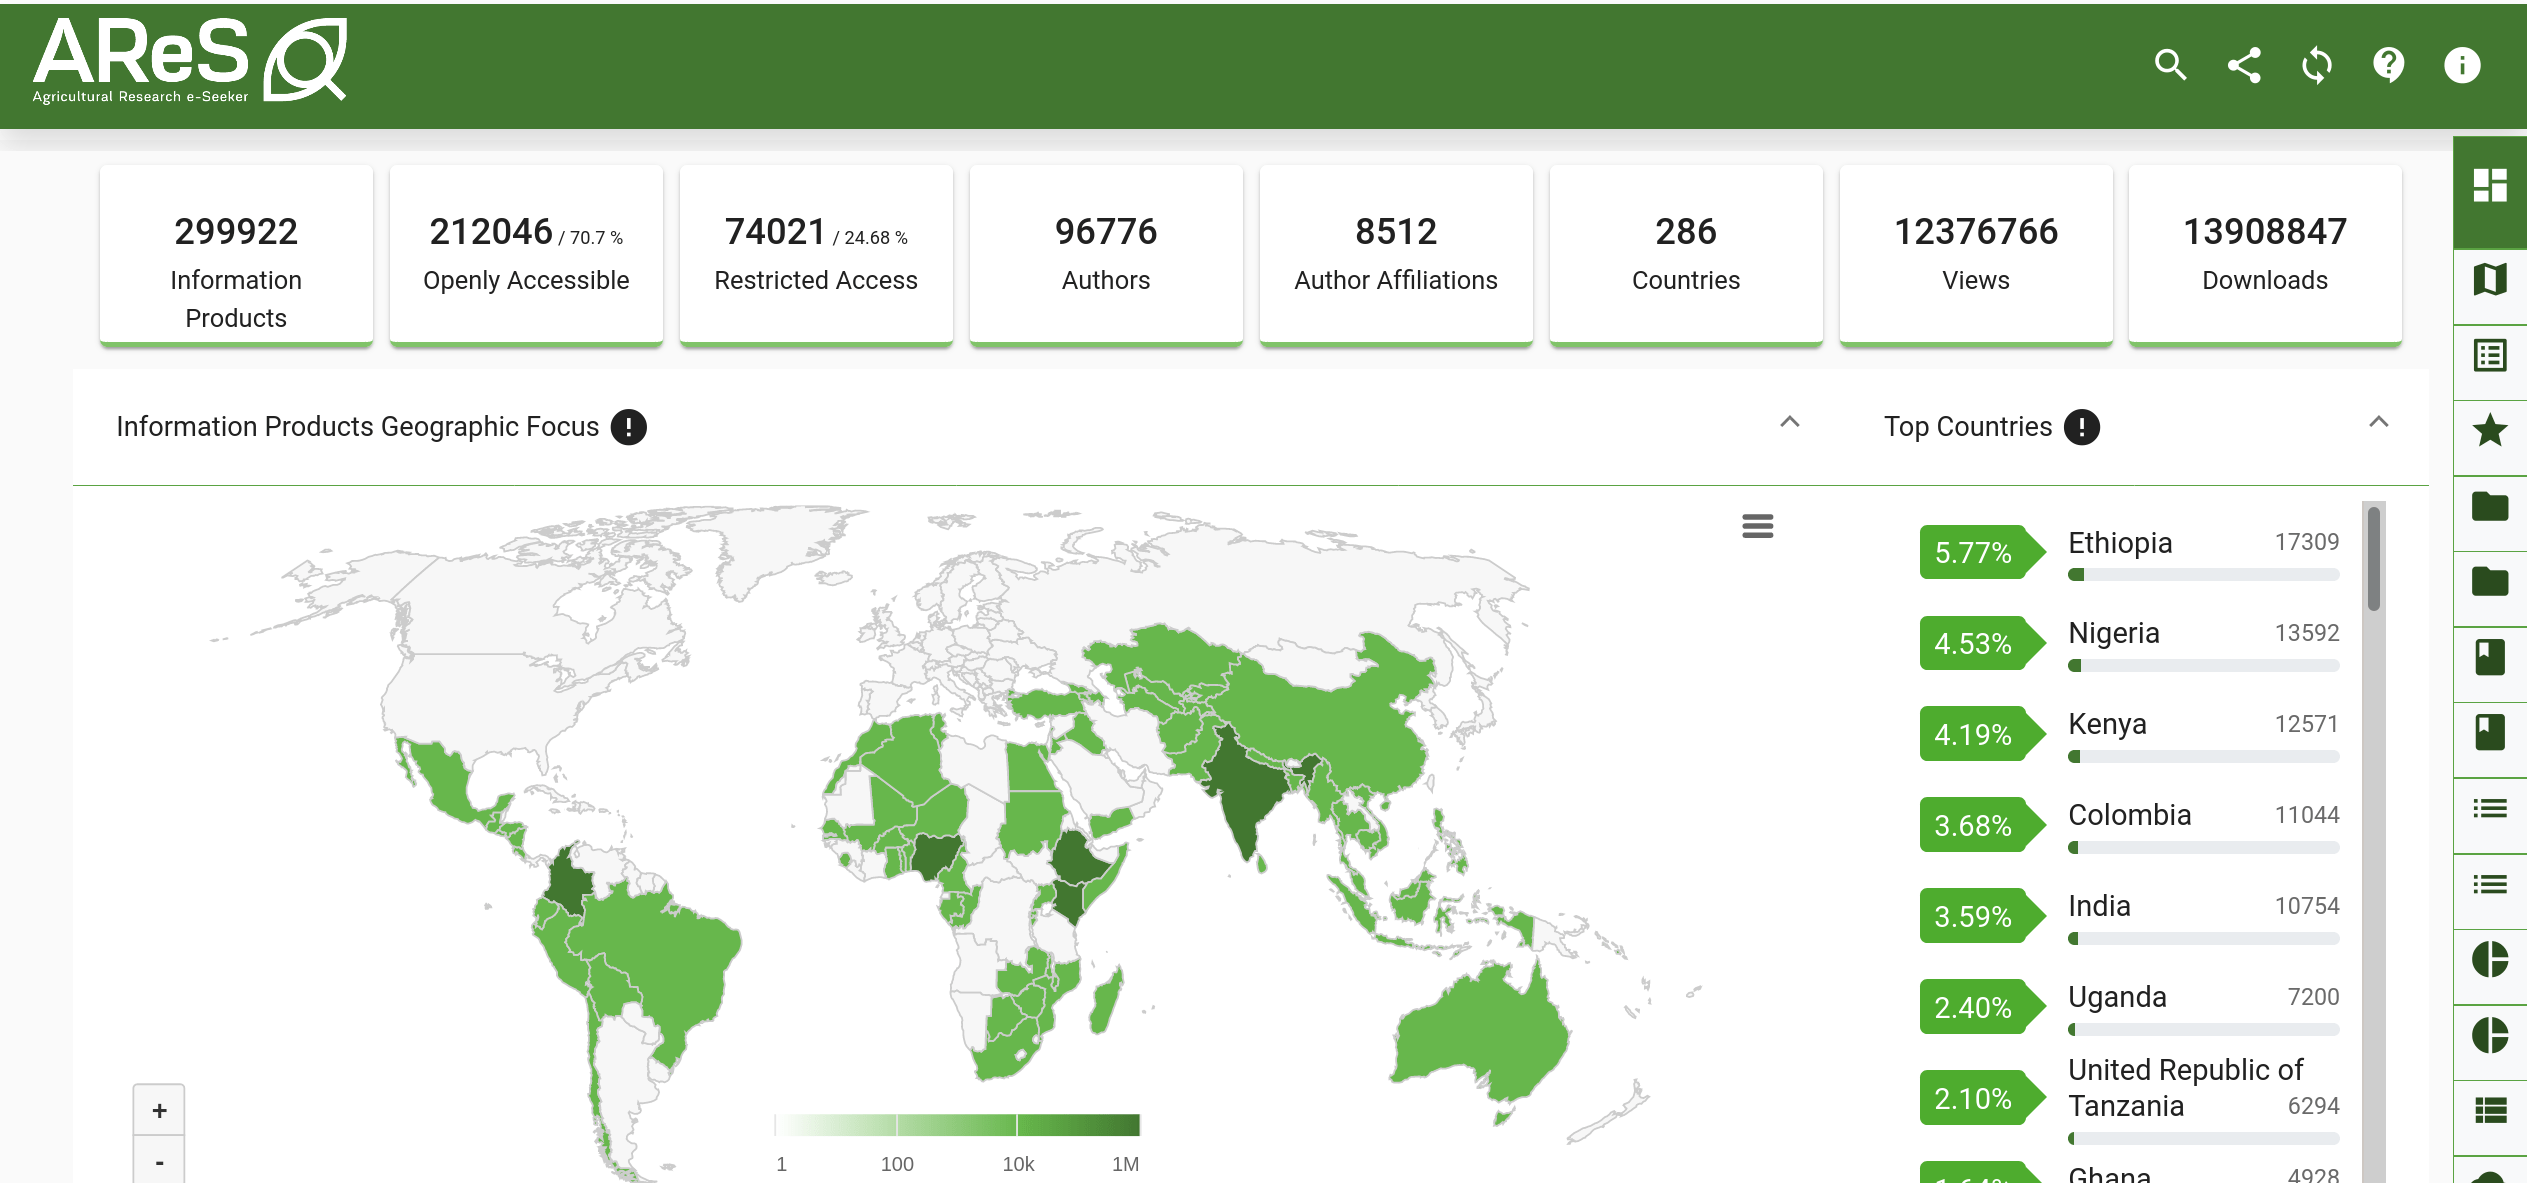Select the star sidebar icon
This screenshot has width=2527, height=1183.
click(x=2490, y=431)
